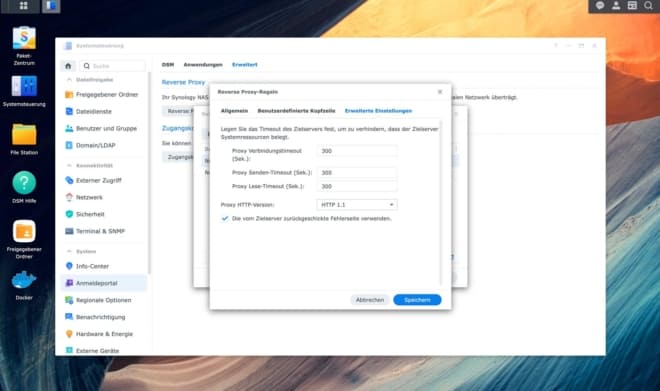
Task: Go to Control Panel home icon
Action: pos(68,66)
